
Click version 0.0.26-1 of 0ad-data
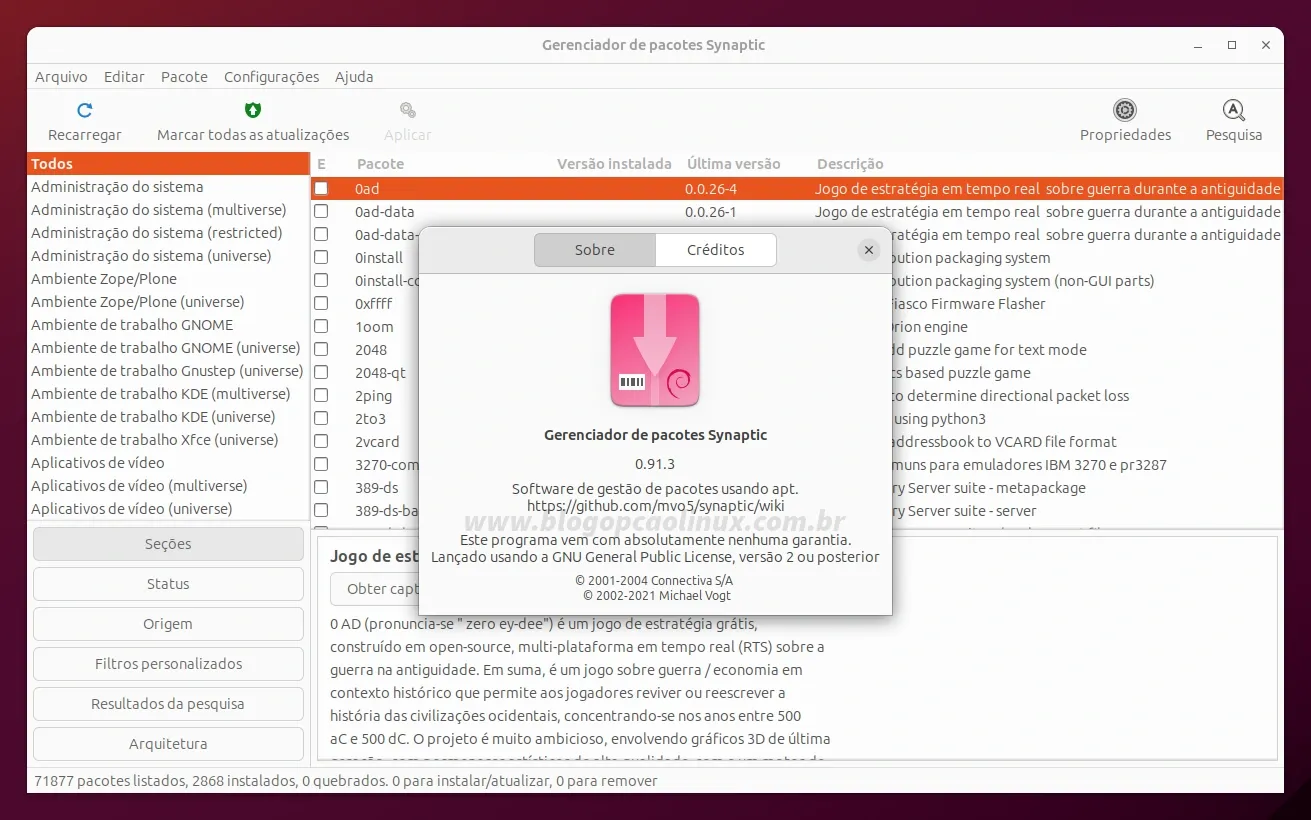pyautogui.click(x=710, y=212)
